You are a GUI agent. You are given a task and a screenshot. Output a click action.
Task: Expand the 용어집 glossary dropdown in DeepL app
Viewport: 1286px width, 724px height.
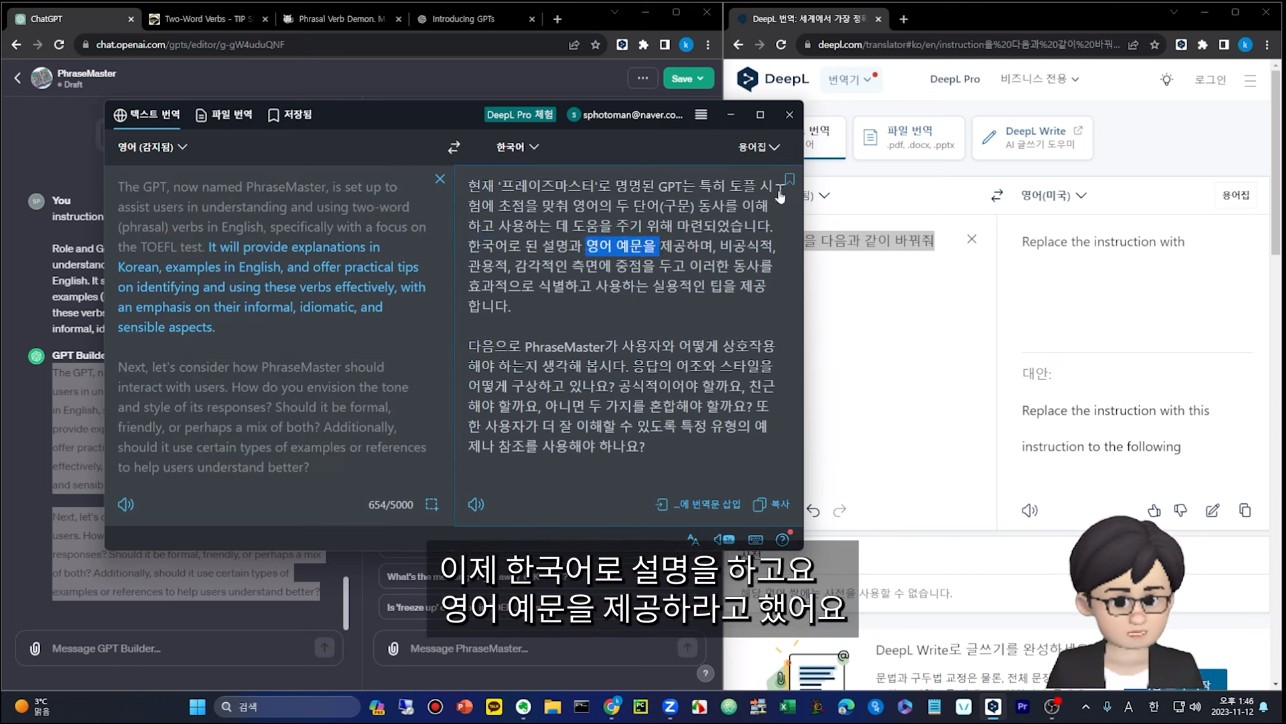(x=759, y=147)
